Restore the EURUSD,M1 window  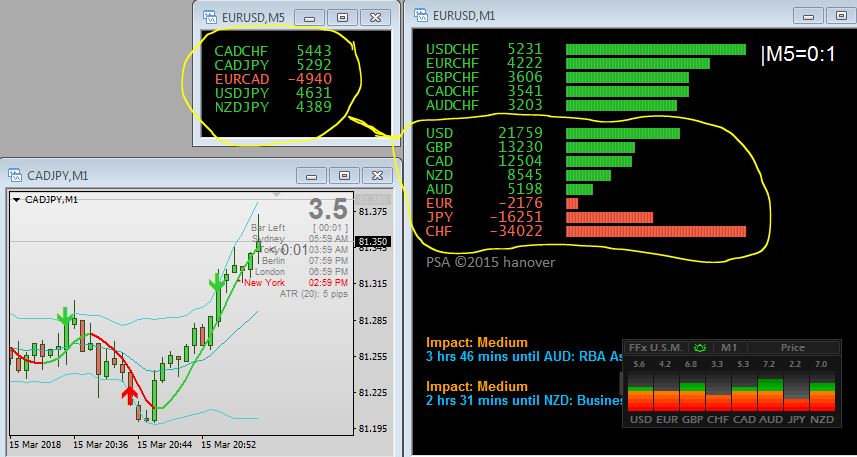(842, 15)
